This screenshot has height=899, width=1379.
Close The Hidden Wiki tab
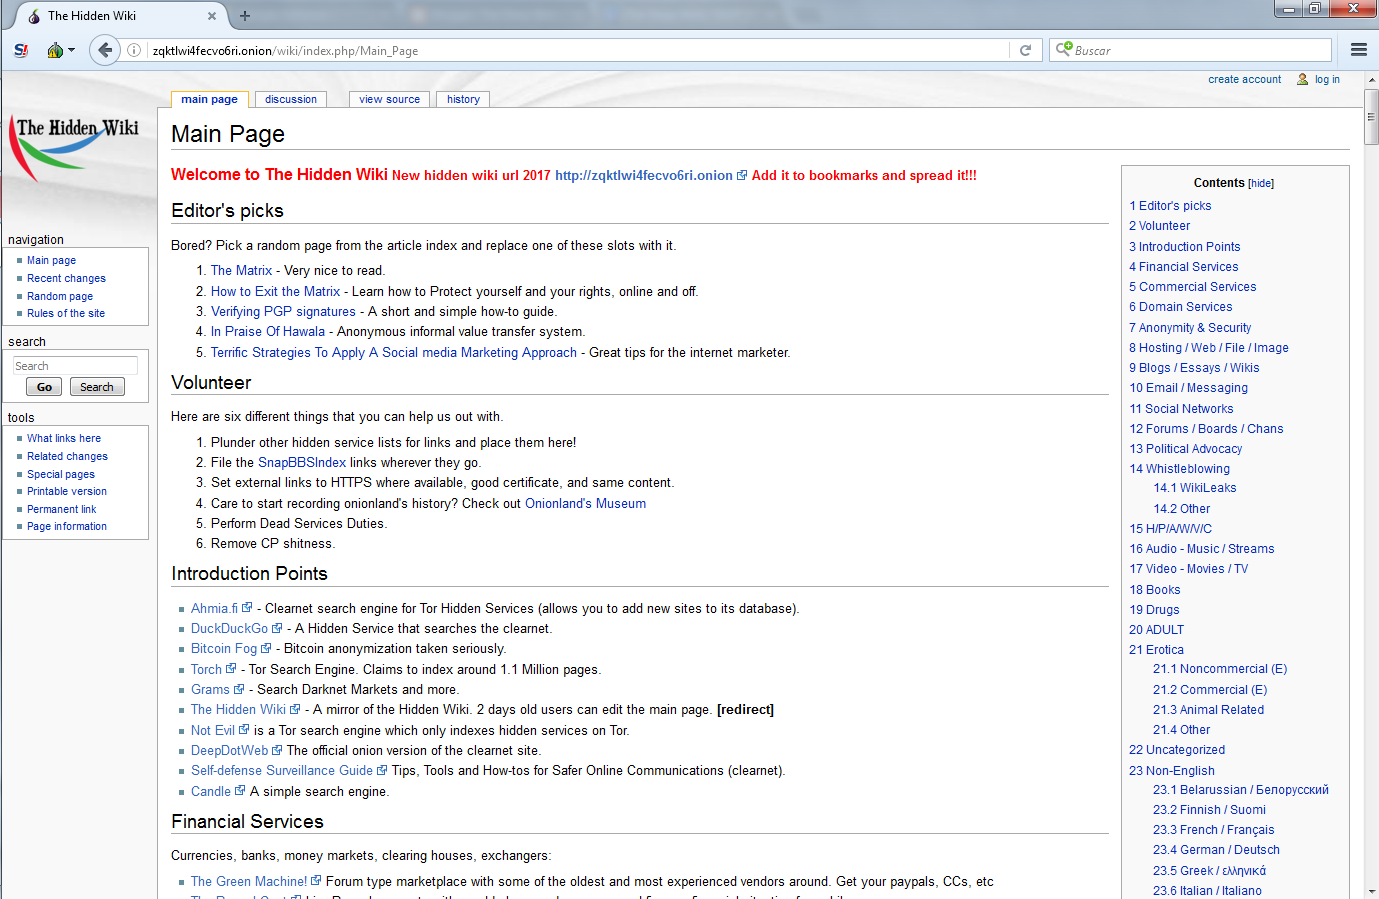point(212,16)
